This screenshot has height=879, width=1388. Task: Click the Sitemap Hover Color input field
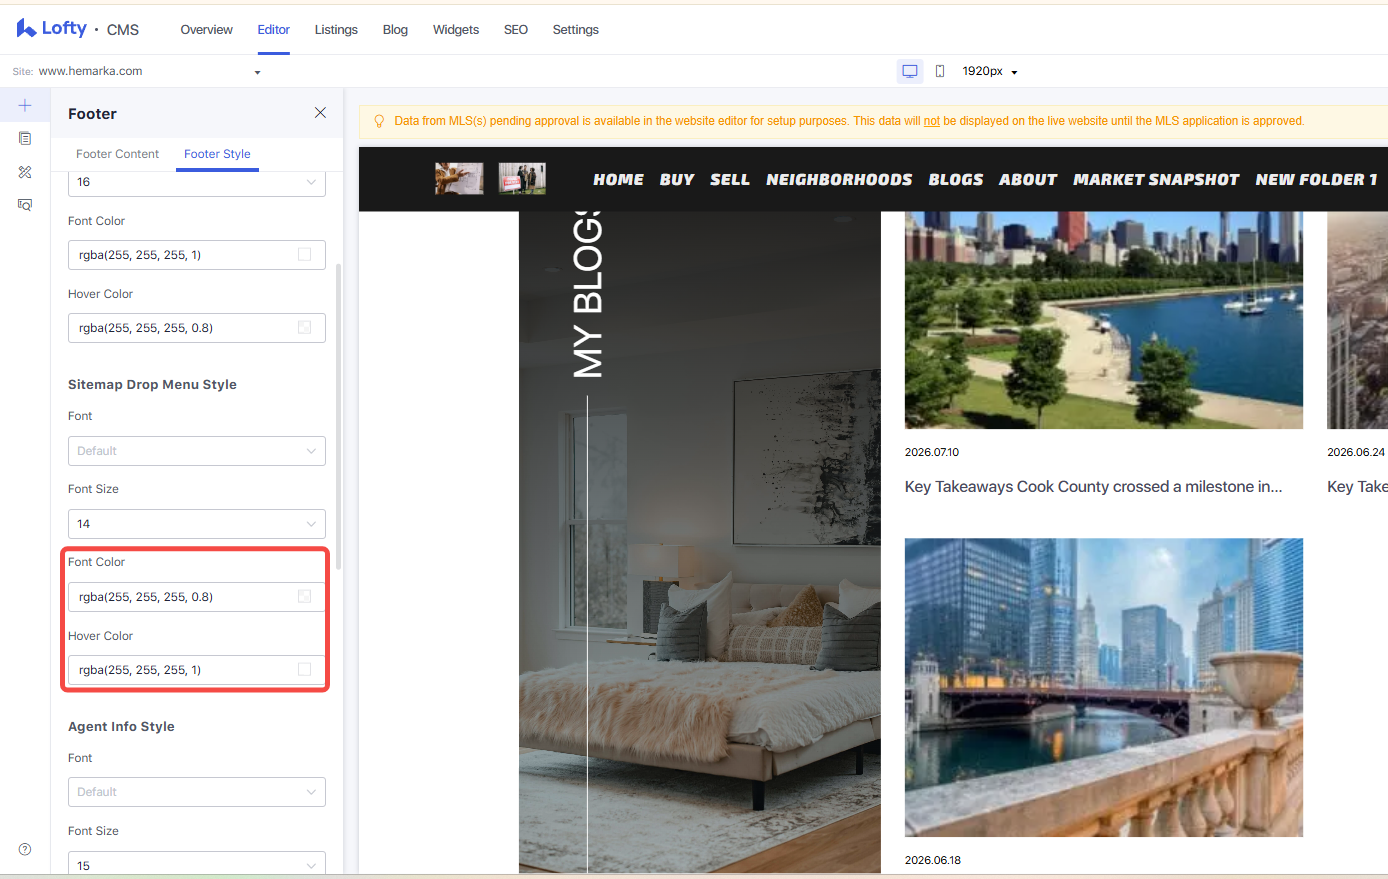pos(197,670)
